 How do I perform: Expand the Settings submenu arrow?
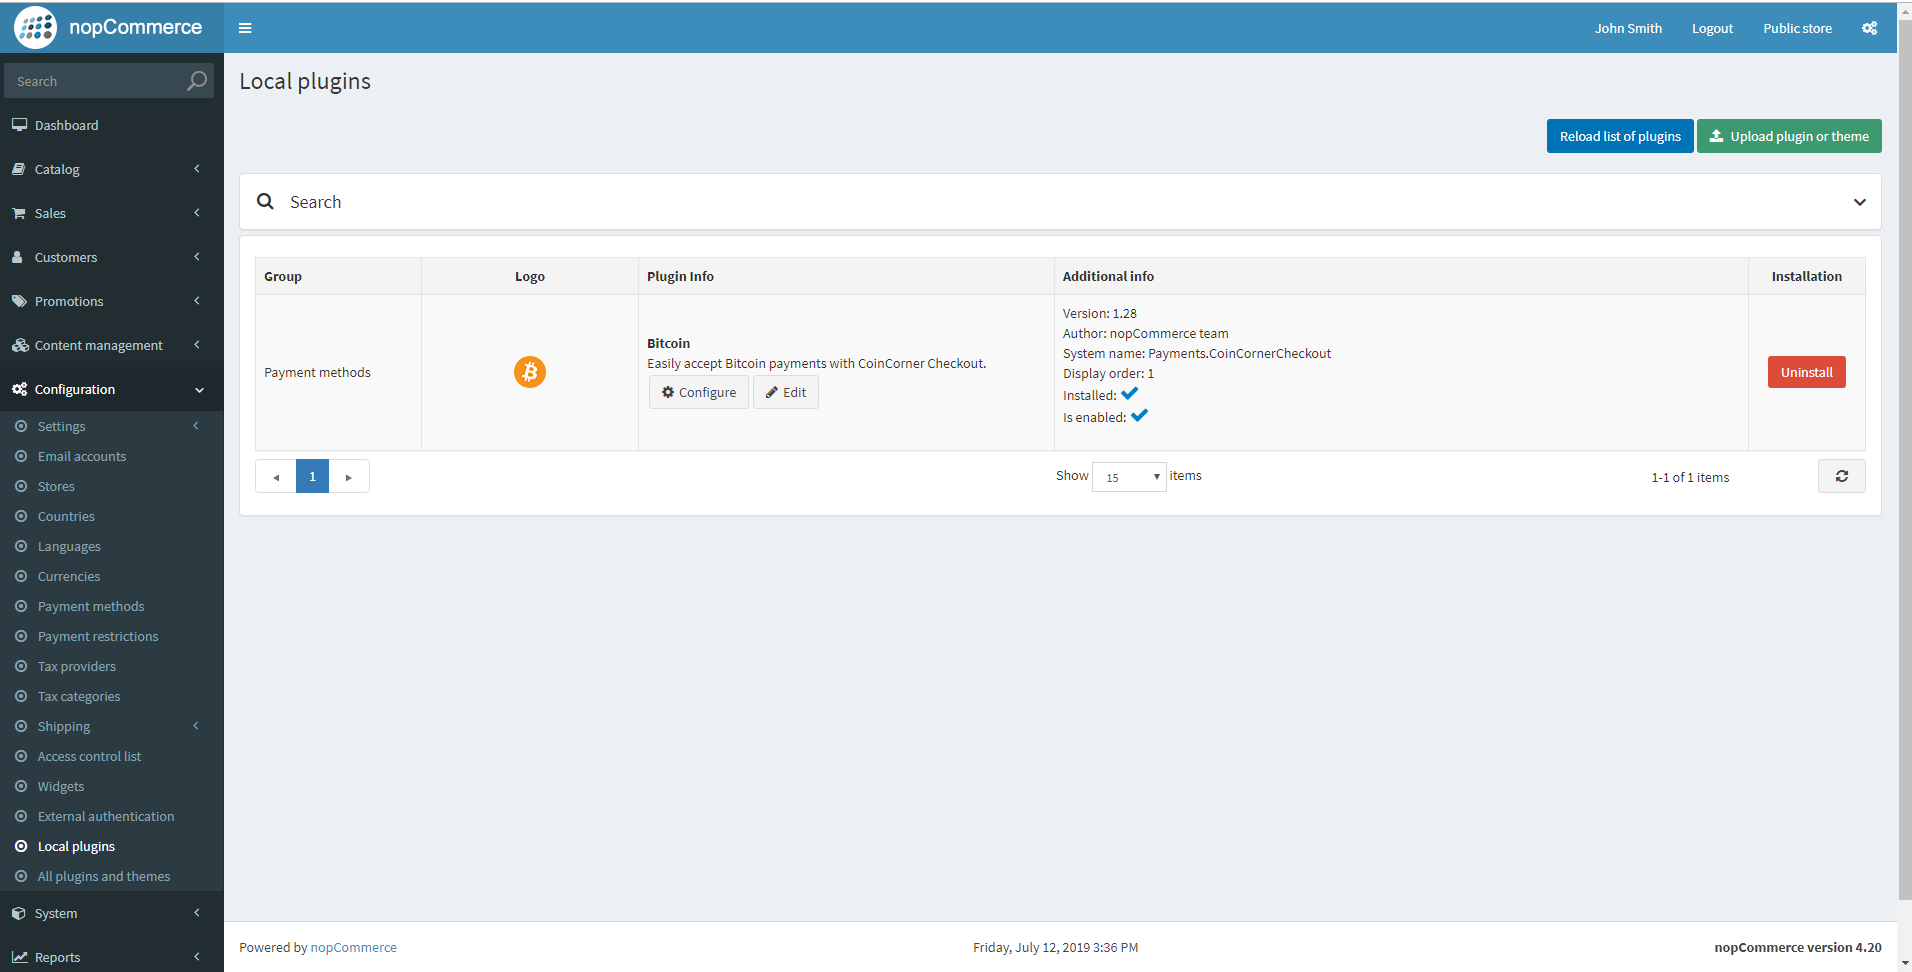click(196, 426)
